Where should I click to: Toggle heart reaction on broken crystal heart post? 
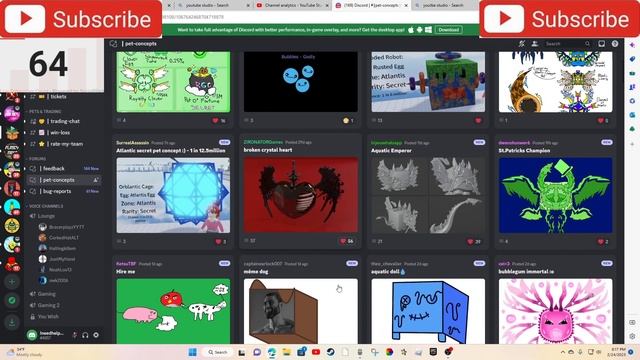[347, 241]
